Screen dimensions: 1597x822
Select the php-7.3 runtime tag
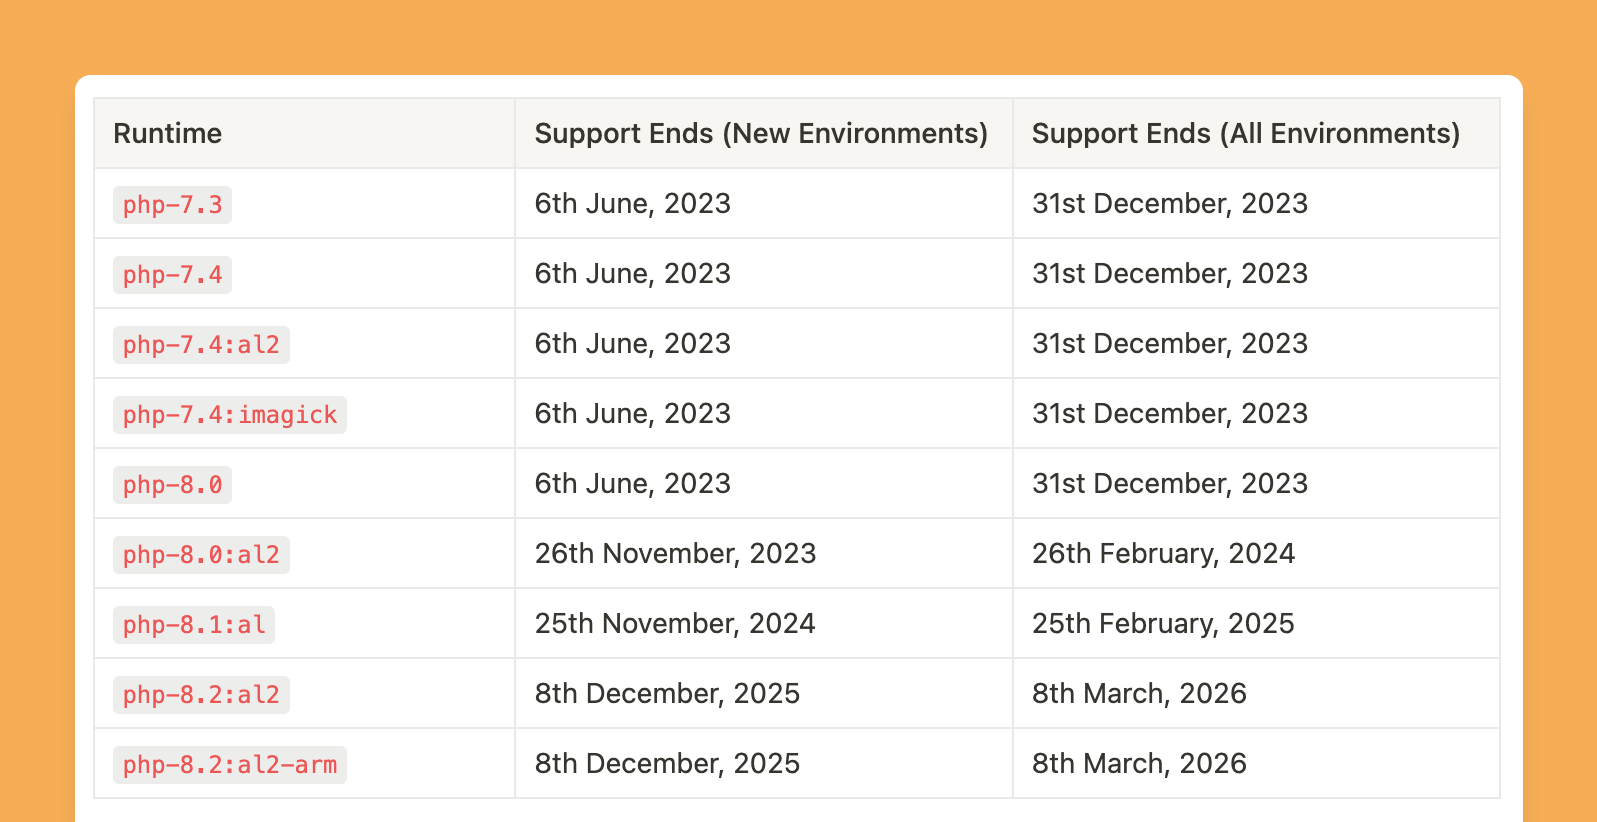[172, 205]
